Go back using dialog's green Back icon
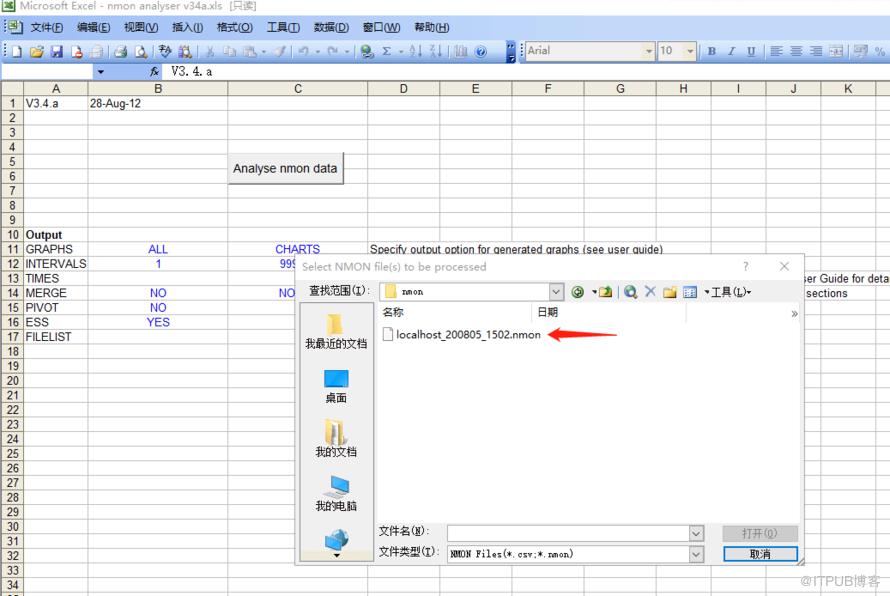 coord(577,292)
